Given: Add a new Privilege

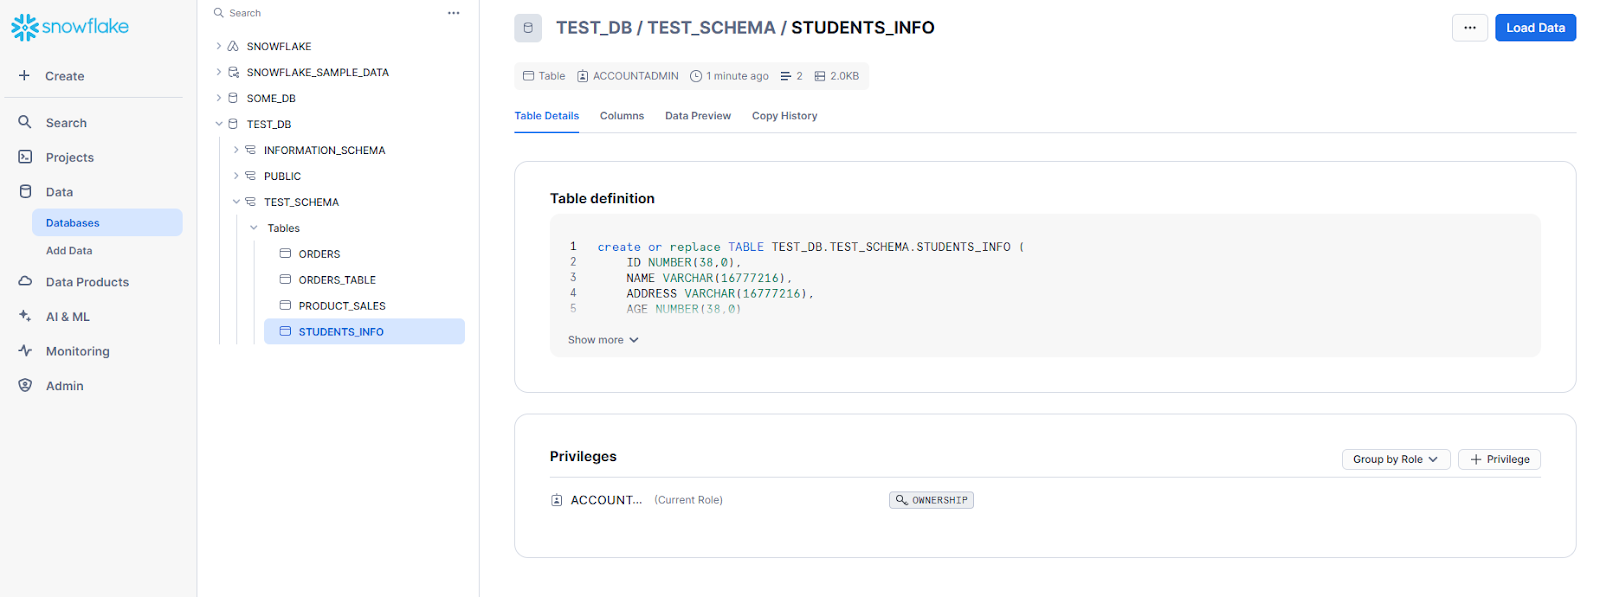Looking at the screenshot, I should point(1499,460).
